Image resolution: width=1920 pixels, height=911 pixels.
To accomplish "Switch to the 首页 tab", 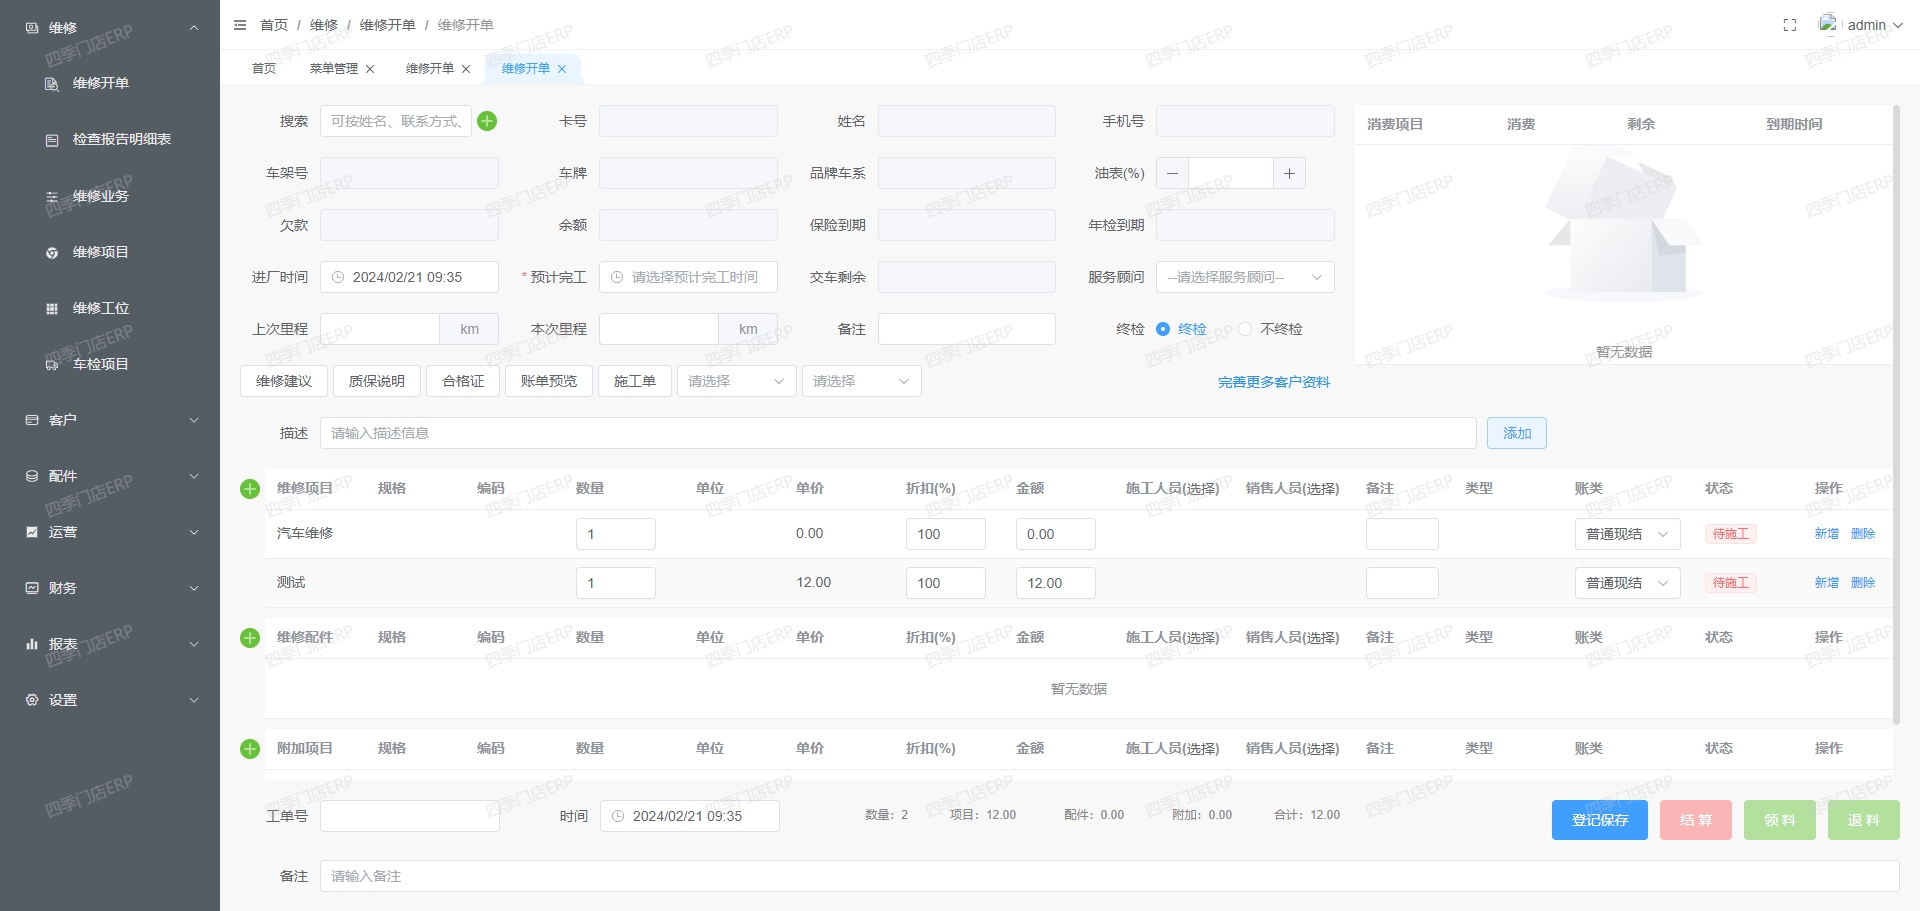I will [264, 68].
